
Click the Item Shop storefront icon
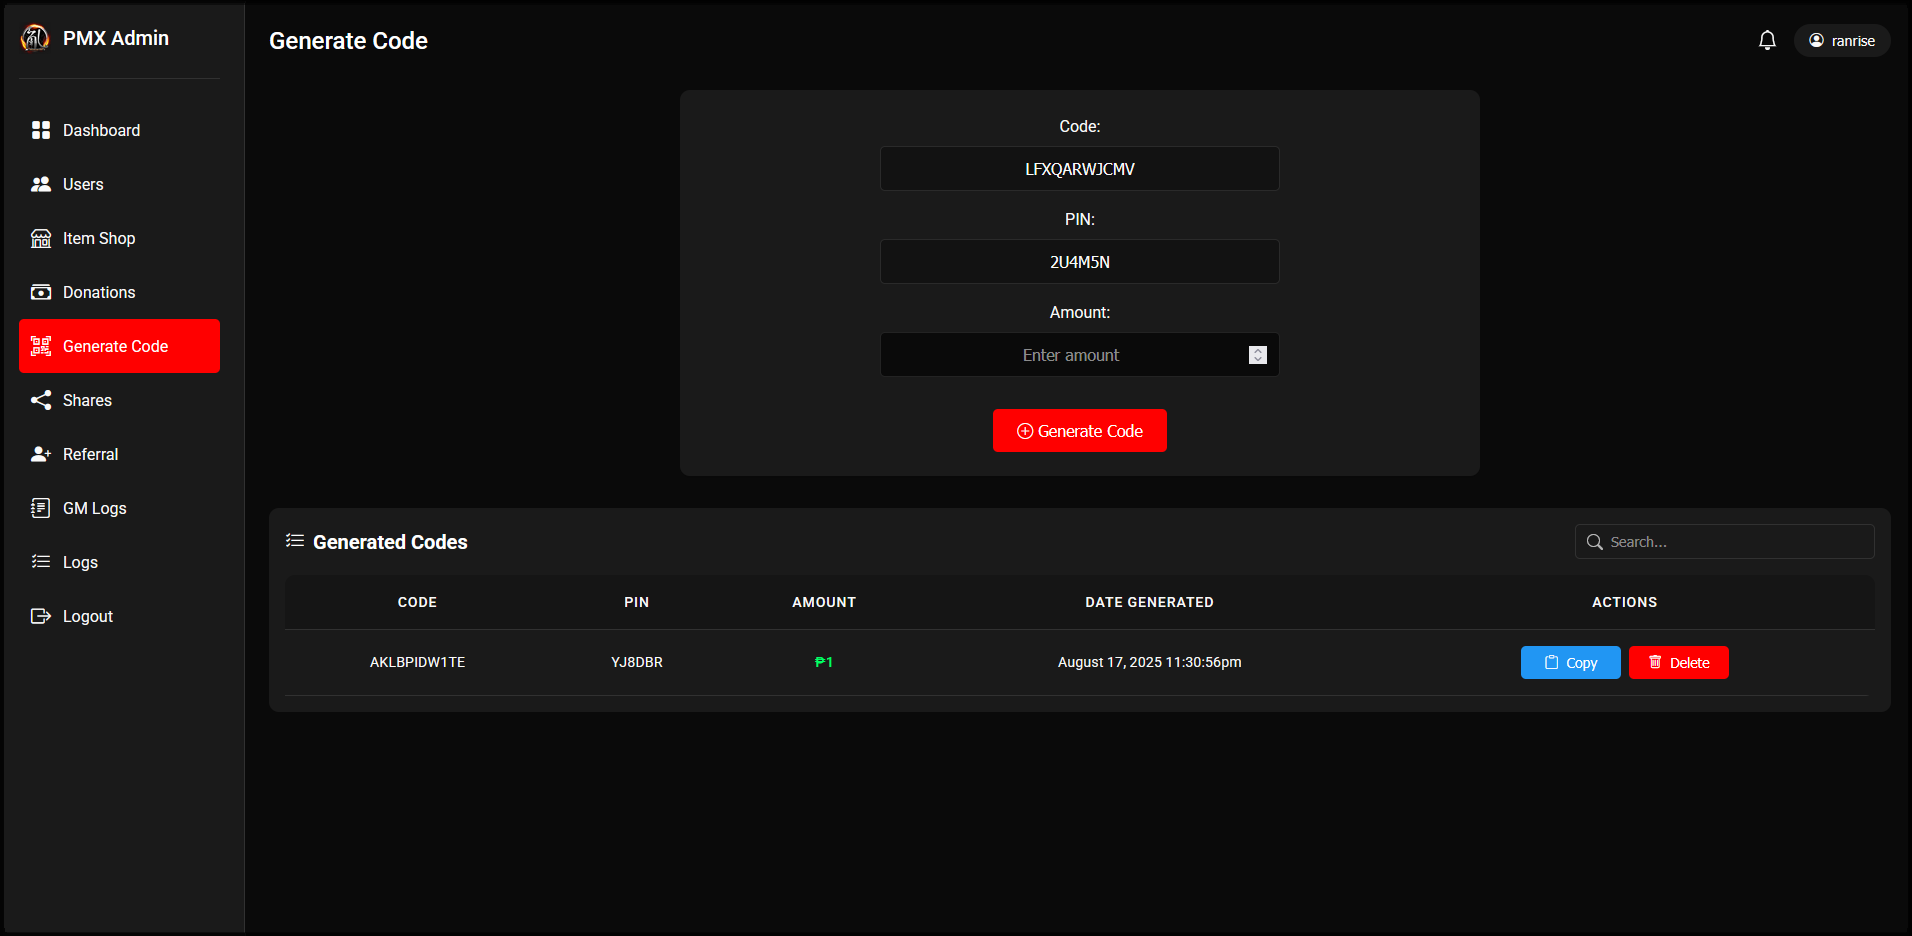pos(41,238)
